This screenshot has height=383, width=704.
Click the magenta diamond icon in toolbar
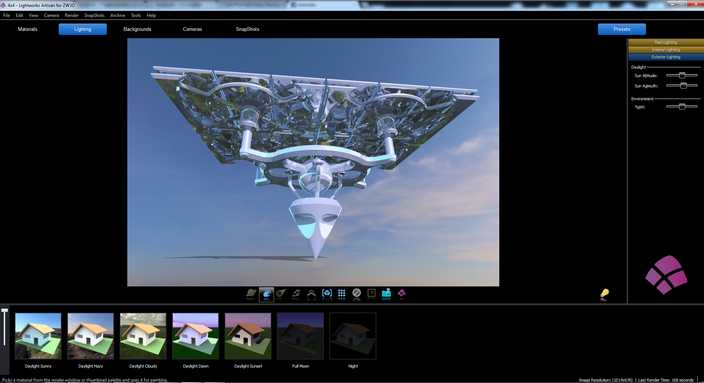pyautogui.click(x=402, y=294)
